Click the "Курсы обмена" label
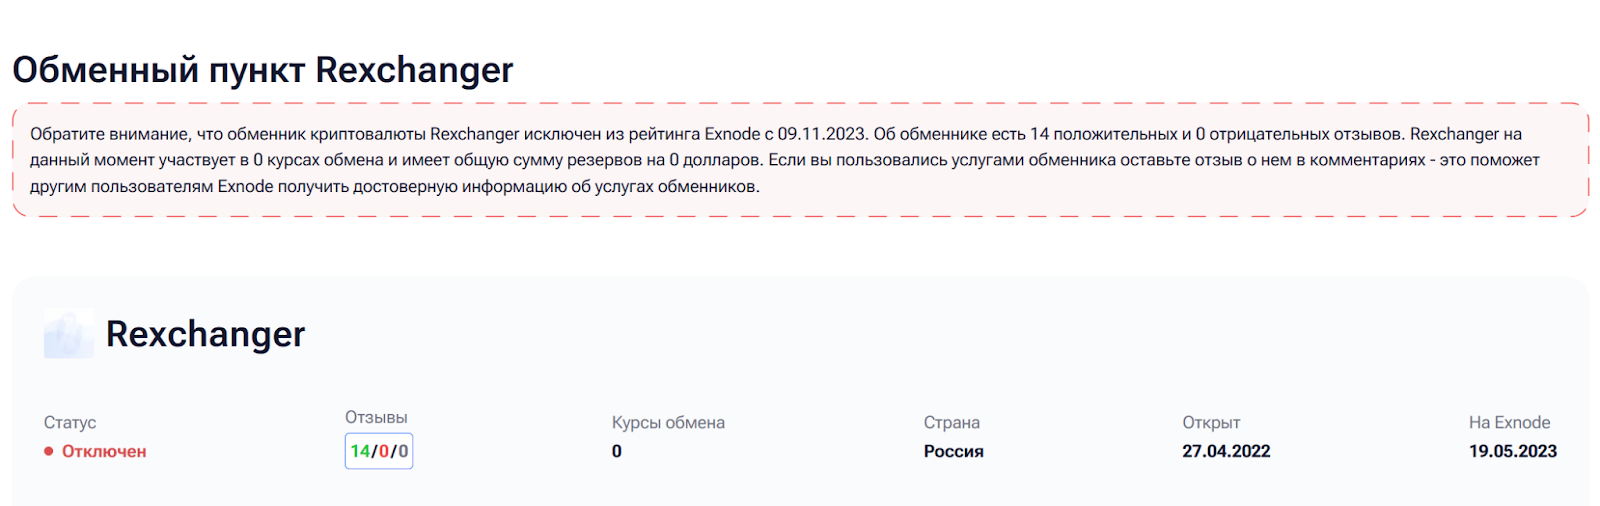The image size is (1600, 506). pos(668,423)
